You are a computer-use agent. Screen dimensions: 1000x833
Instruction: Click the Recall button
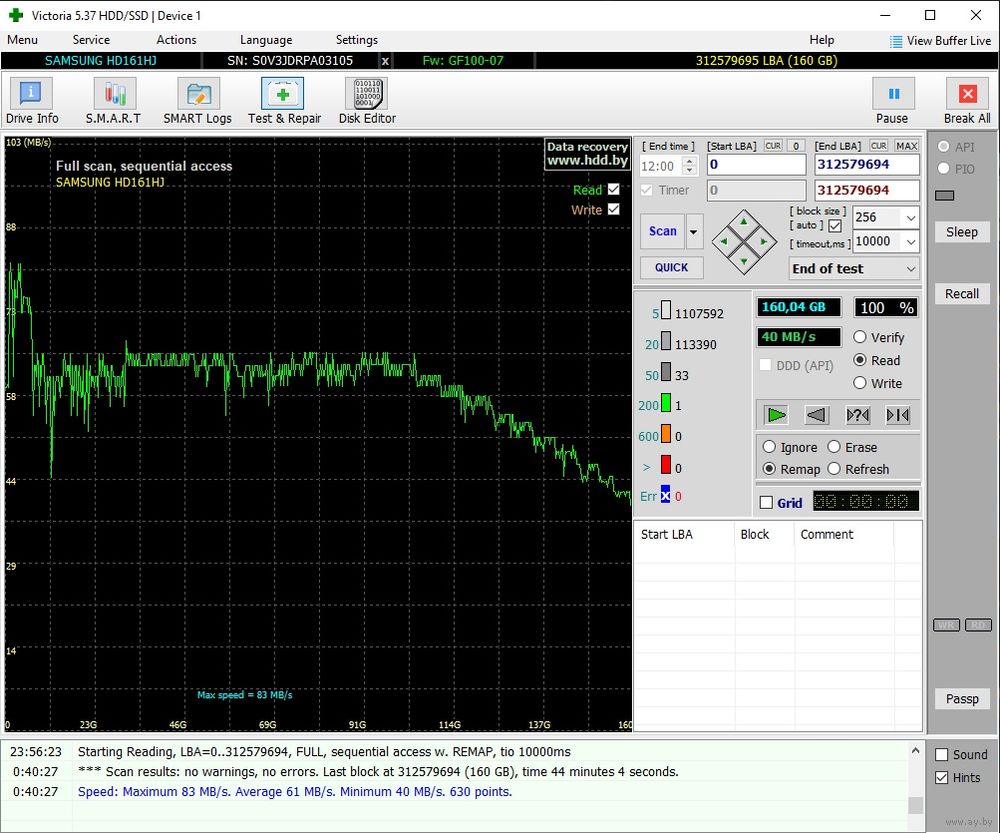coord(962,293)
